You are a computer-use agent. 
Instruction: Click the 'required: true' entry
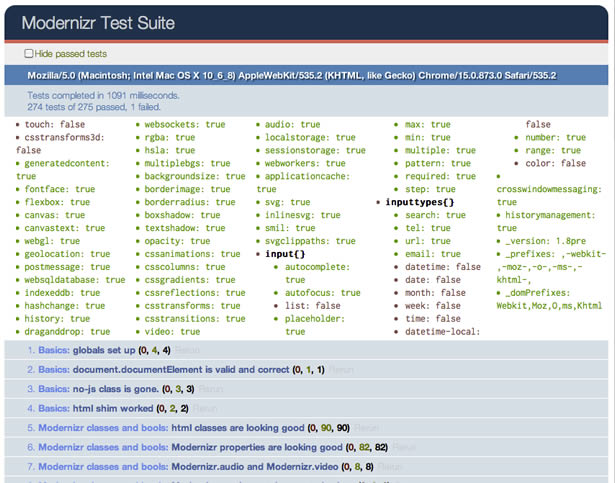pyautogui.click(x=440, y=176)
